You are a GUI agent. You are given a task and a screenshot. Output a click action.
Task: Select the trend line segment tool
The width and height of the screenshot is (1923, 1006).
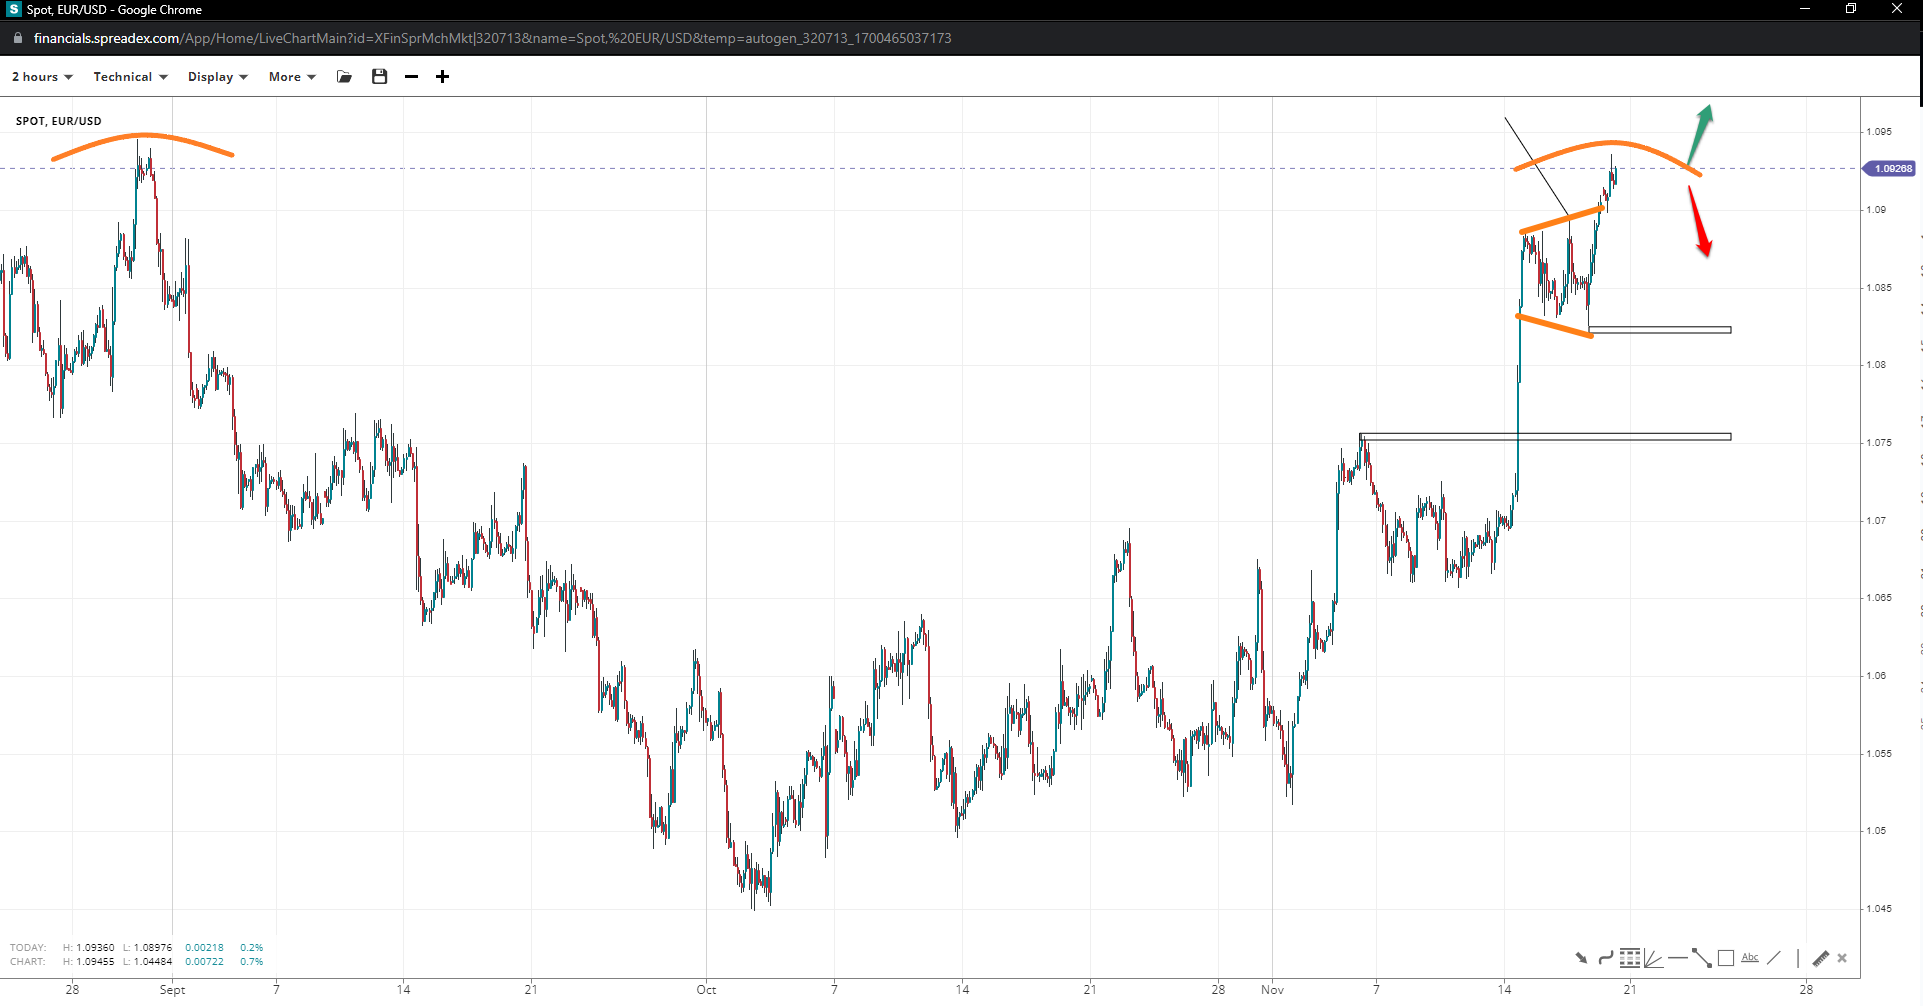tap(1701, 958)
